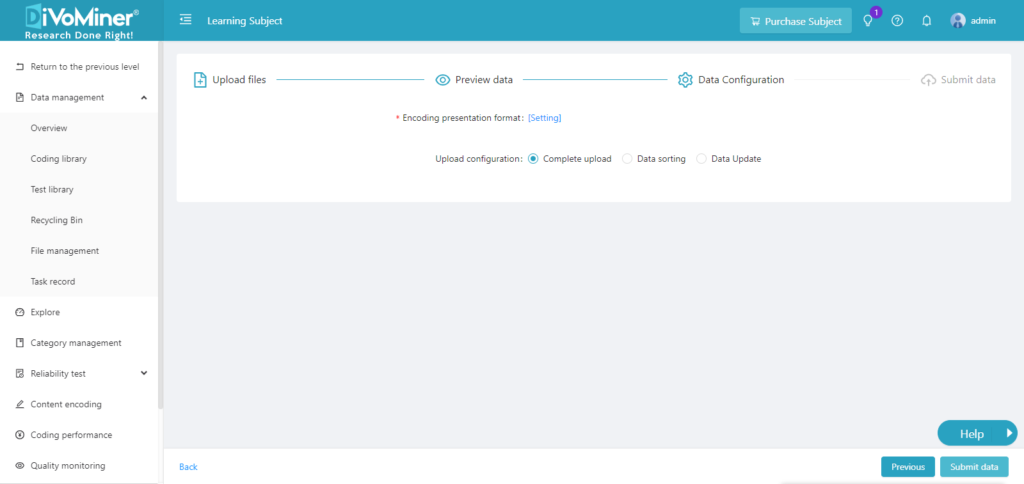1024x484 pixels.
Task: Select the Complete upload radio button
Action: (x=533, y=159)
